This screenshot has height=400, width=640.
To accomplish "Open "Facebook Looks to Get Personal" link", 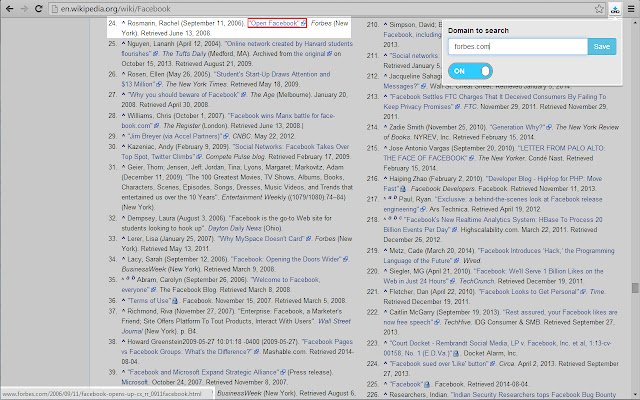I will [x=529, y=292].
